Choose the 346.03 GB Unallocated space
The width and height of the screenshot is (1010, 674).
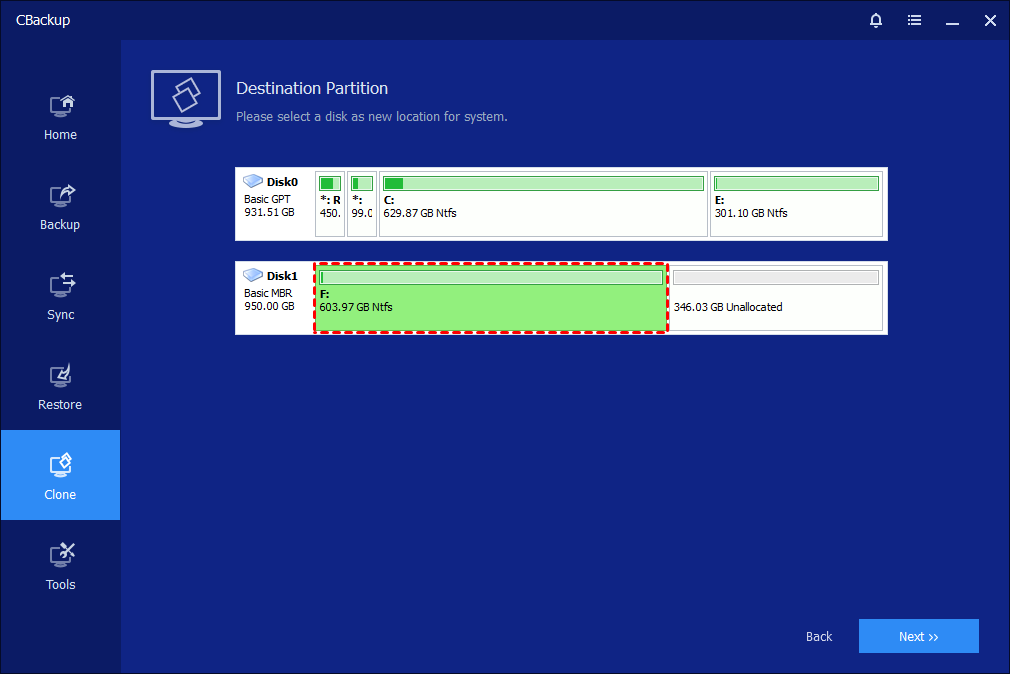coord(775,306)
